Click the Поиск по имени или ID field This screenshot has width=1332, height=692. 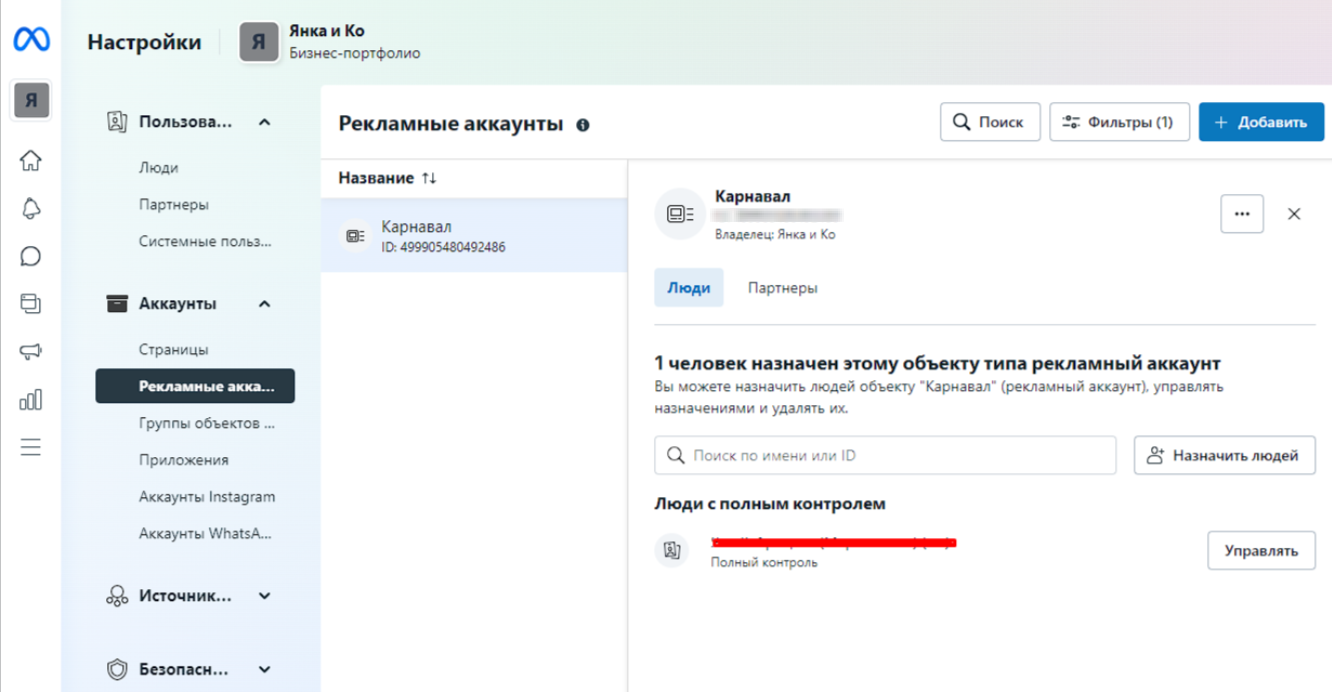click(x=890, y=455)
